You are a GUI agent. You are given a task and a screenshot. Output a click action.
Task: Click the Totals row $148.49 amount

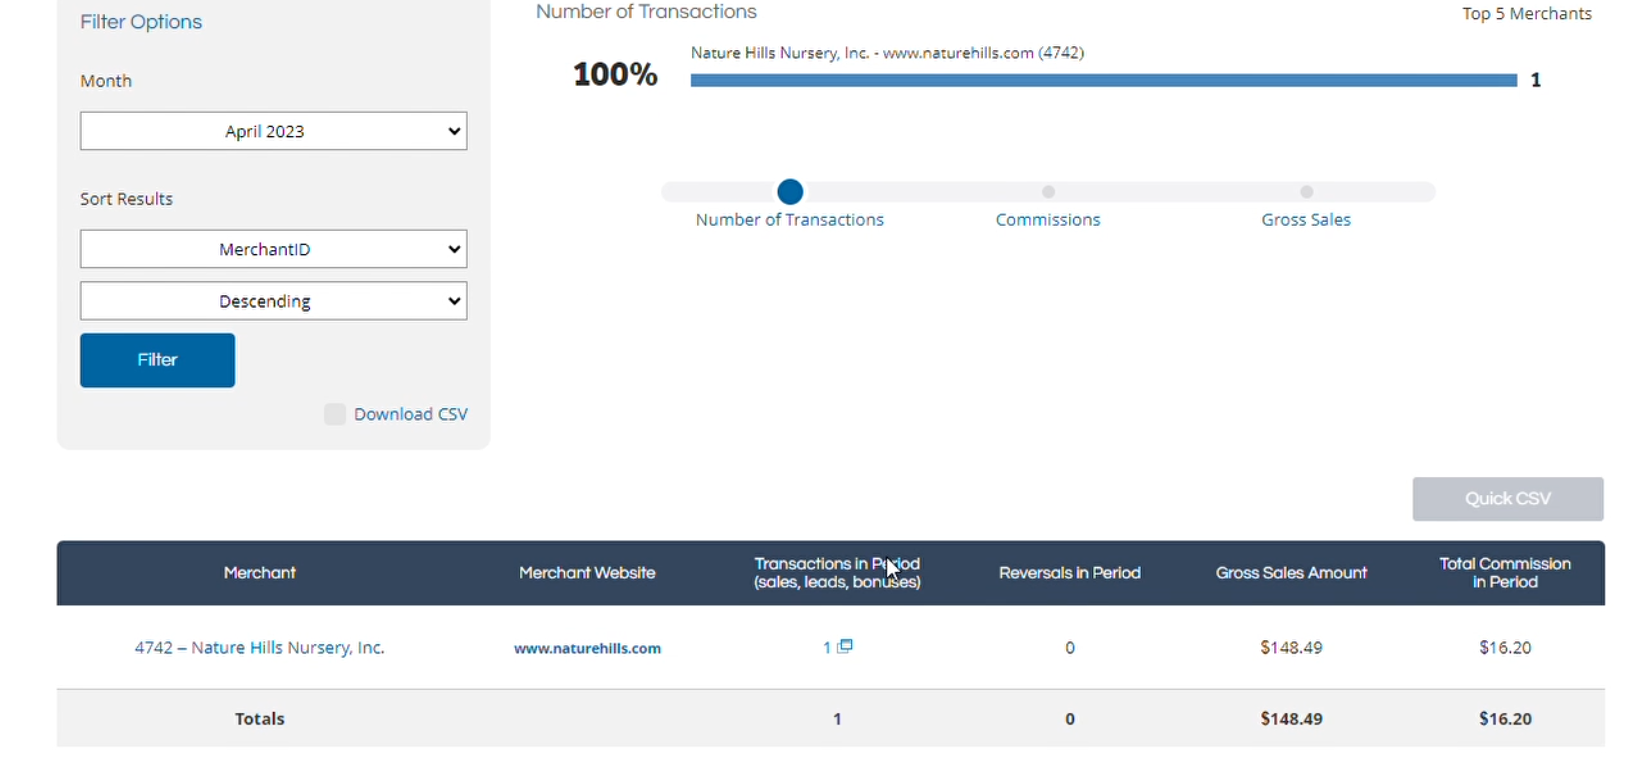click(x=1291, y=719)
